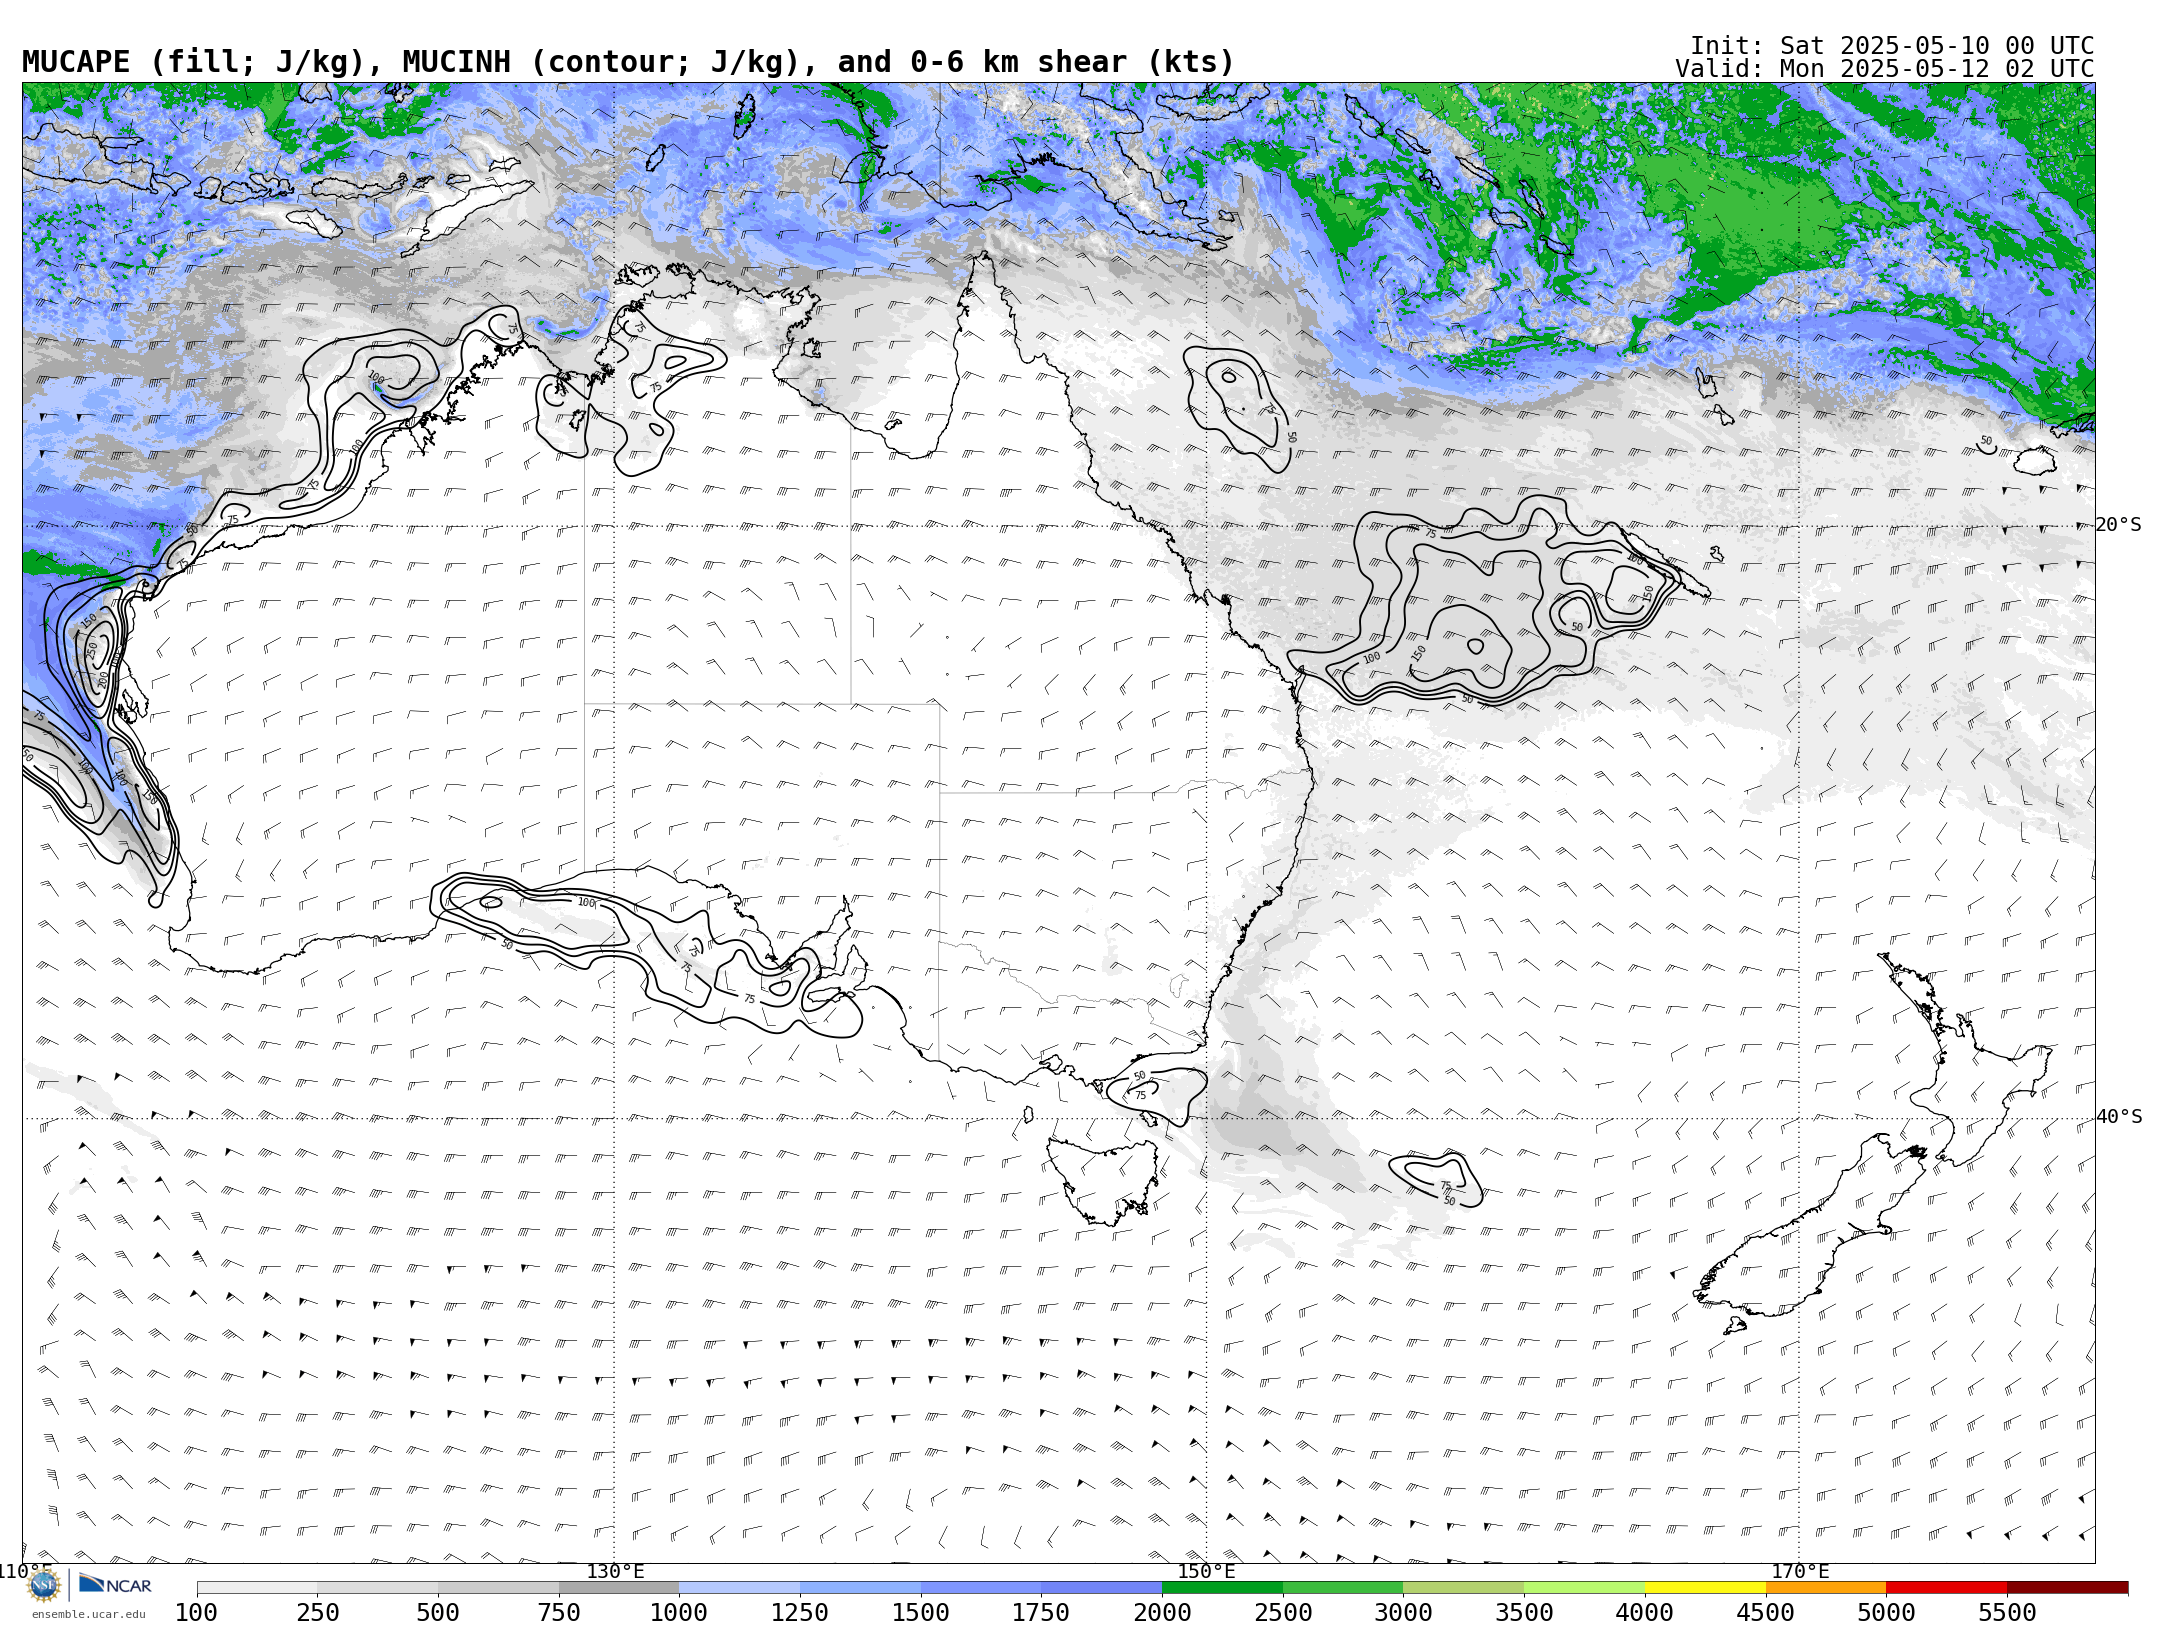Click the 150°E longitude label
Image resolution: width=2160 pixels, height=1626 pixels.
[x=1207, y=1572]
